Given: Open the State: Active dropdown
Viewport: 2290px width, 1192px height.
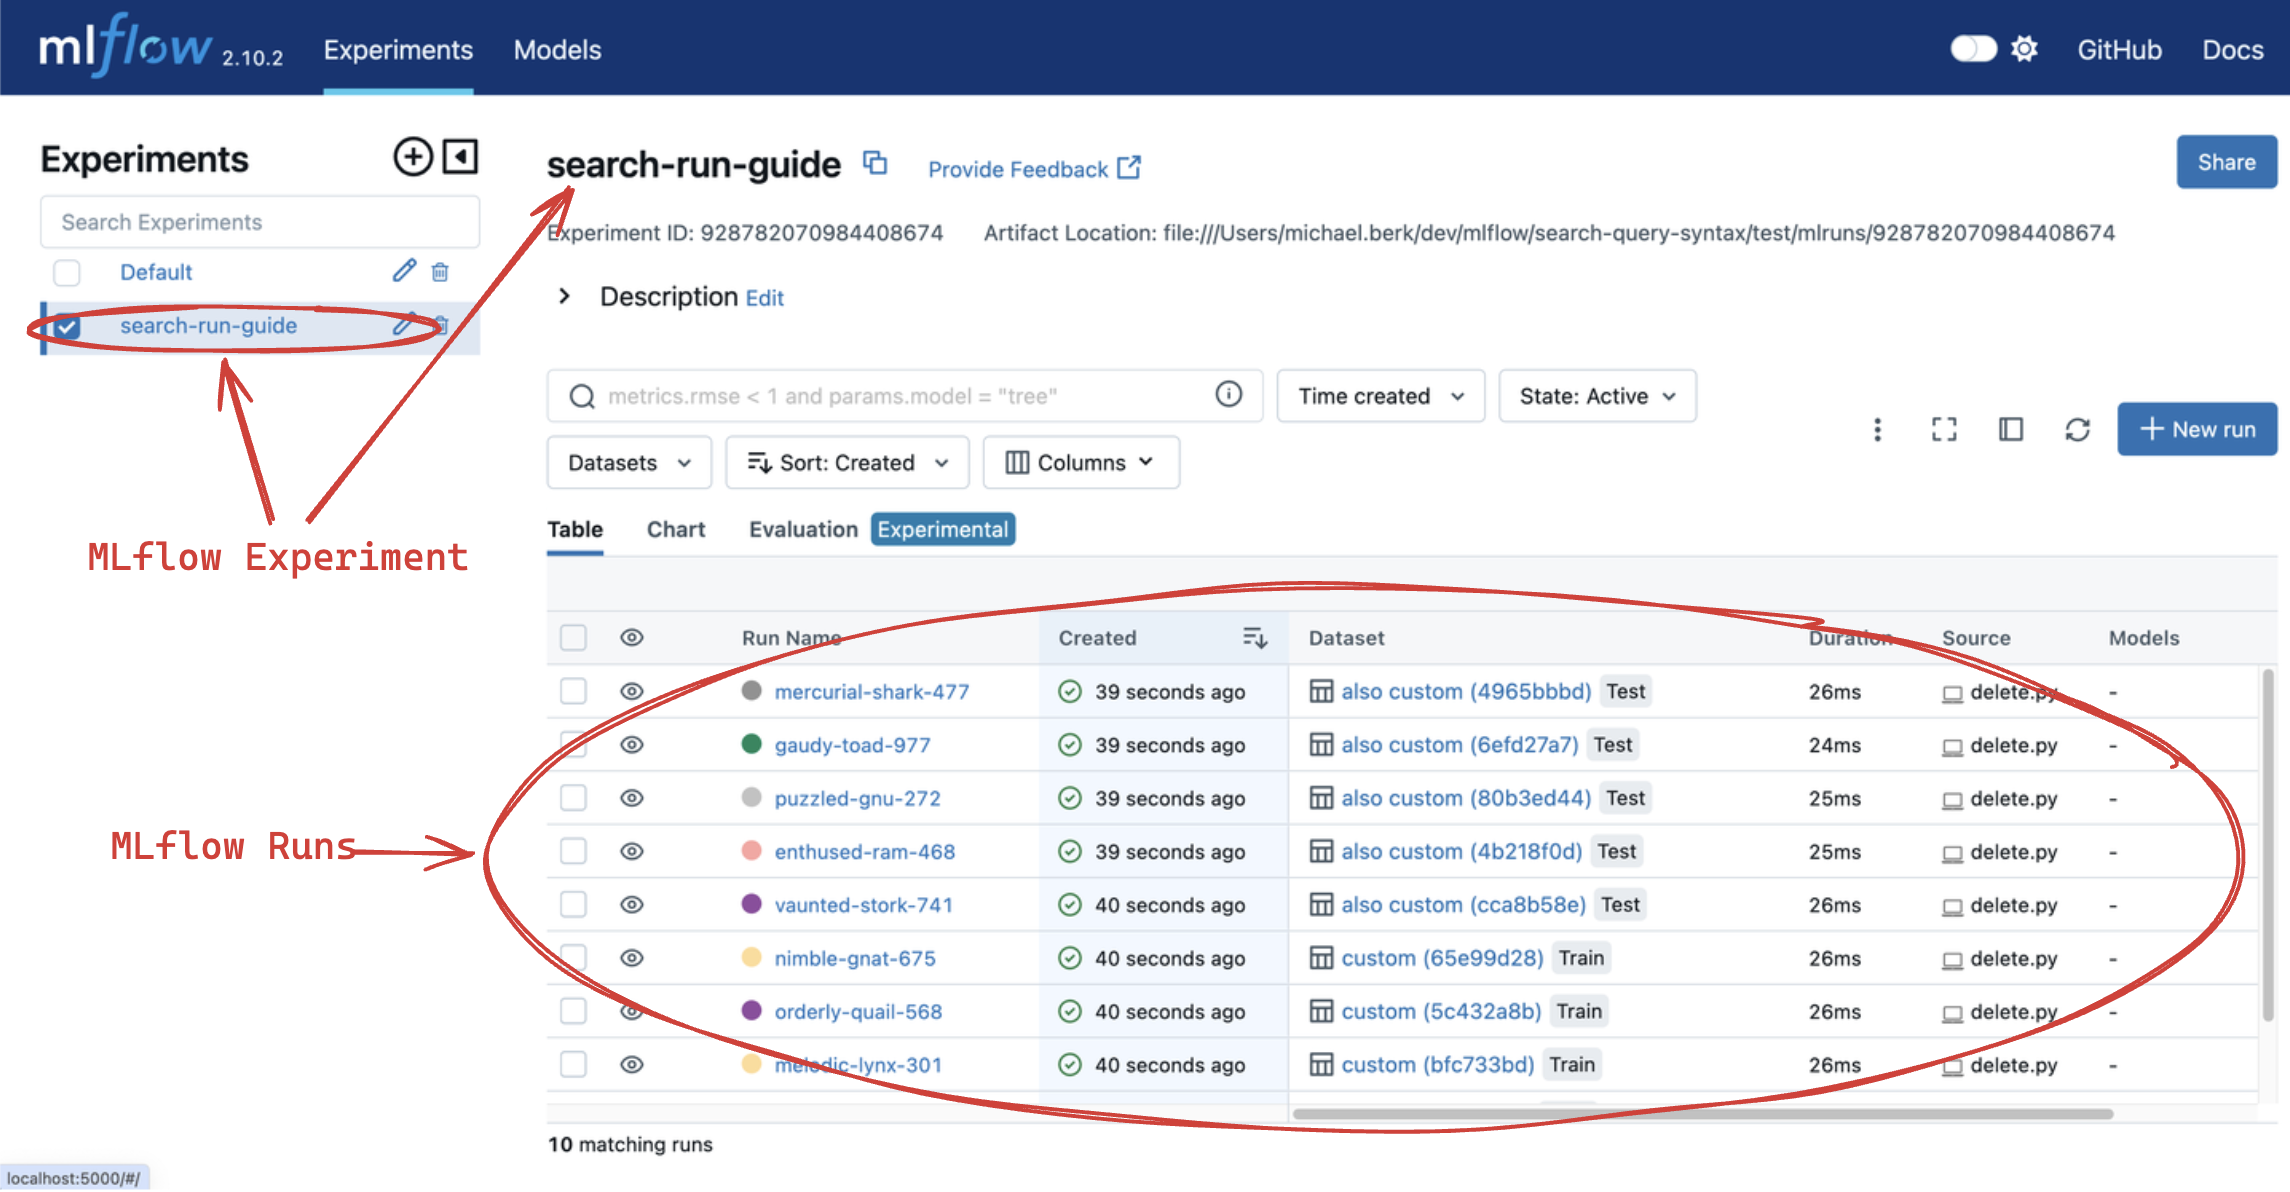Looking at the screenshot, I should click(x=1596, y=396).
